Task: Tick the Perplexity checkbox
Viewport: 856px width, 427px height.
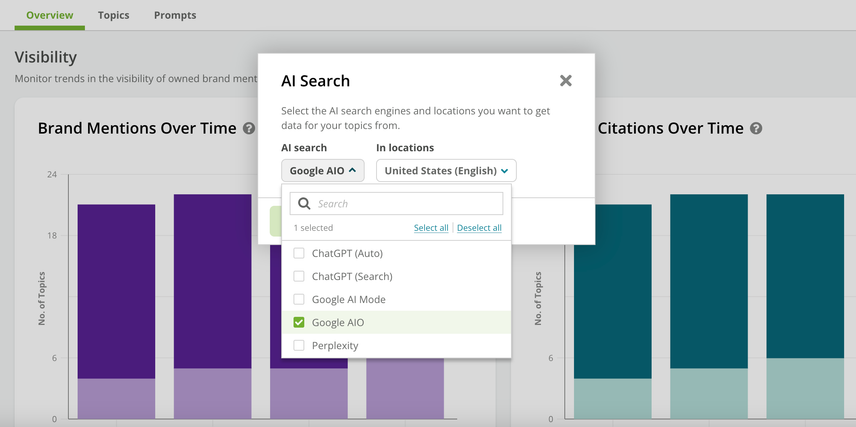Action: [x=299, y=346]
